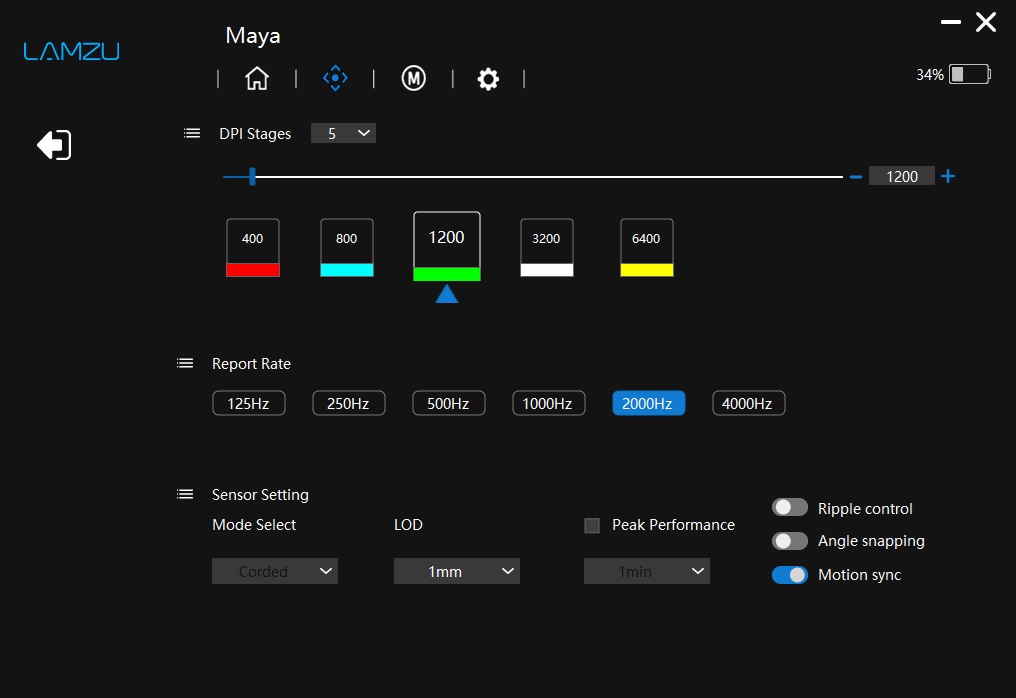This screenshot has height=698, width=1016.
Task: Open the Home tab icon
Action: (257, 78)
